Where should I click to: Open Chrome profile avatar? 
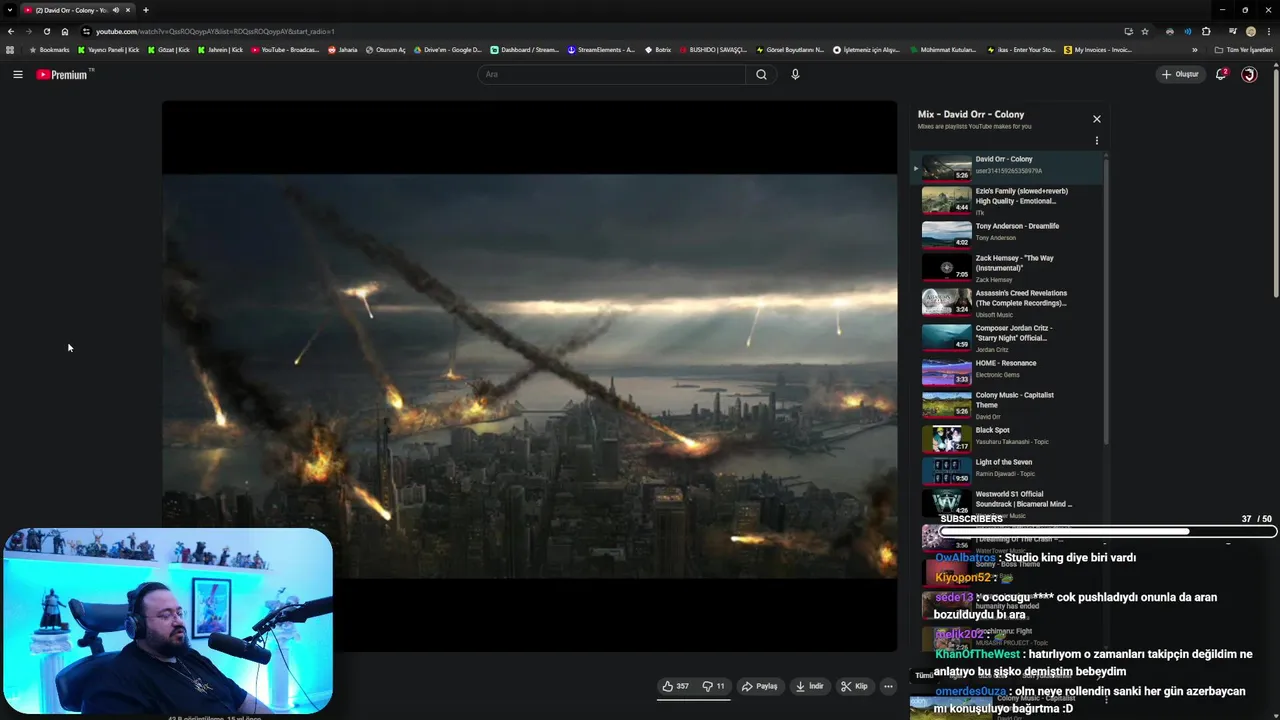click(1250, 31)
